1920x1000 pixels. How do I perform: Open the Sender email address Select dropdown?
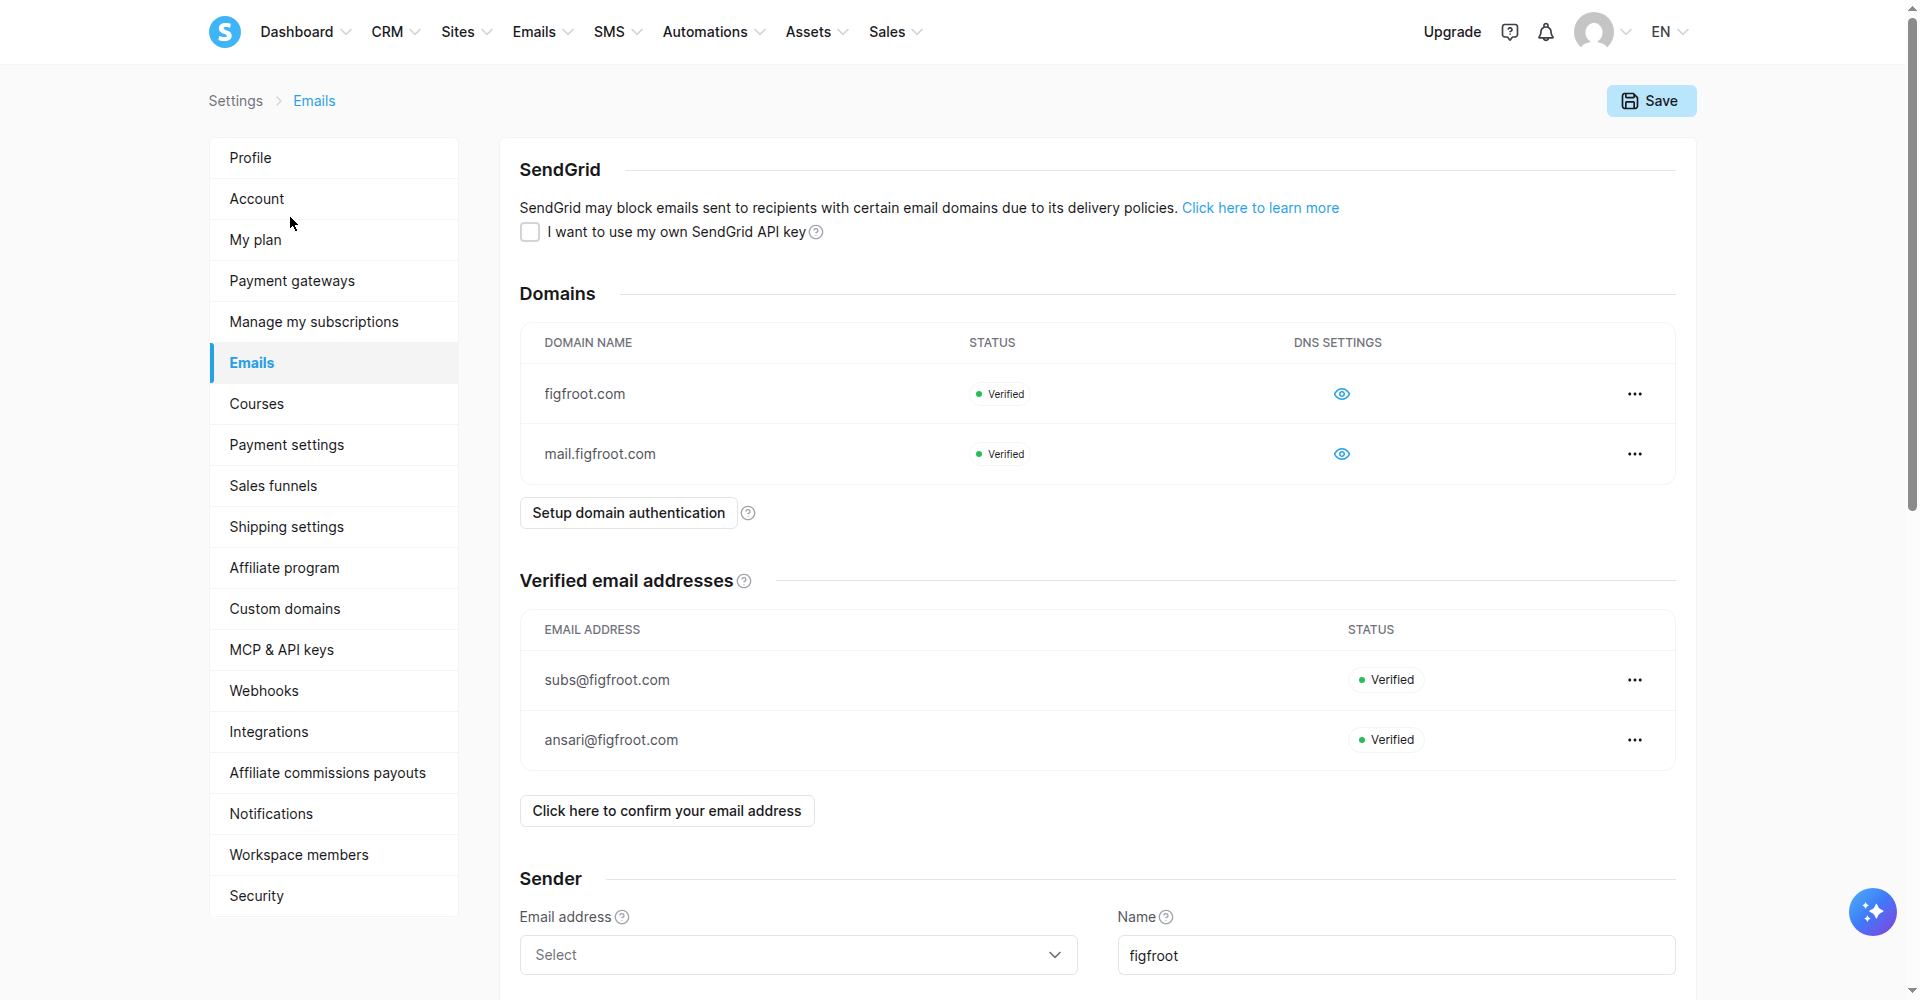(798, 955)
